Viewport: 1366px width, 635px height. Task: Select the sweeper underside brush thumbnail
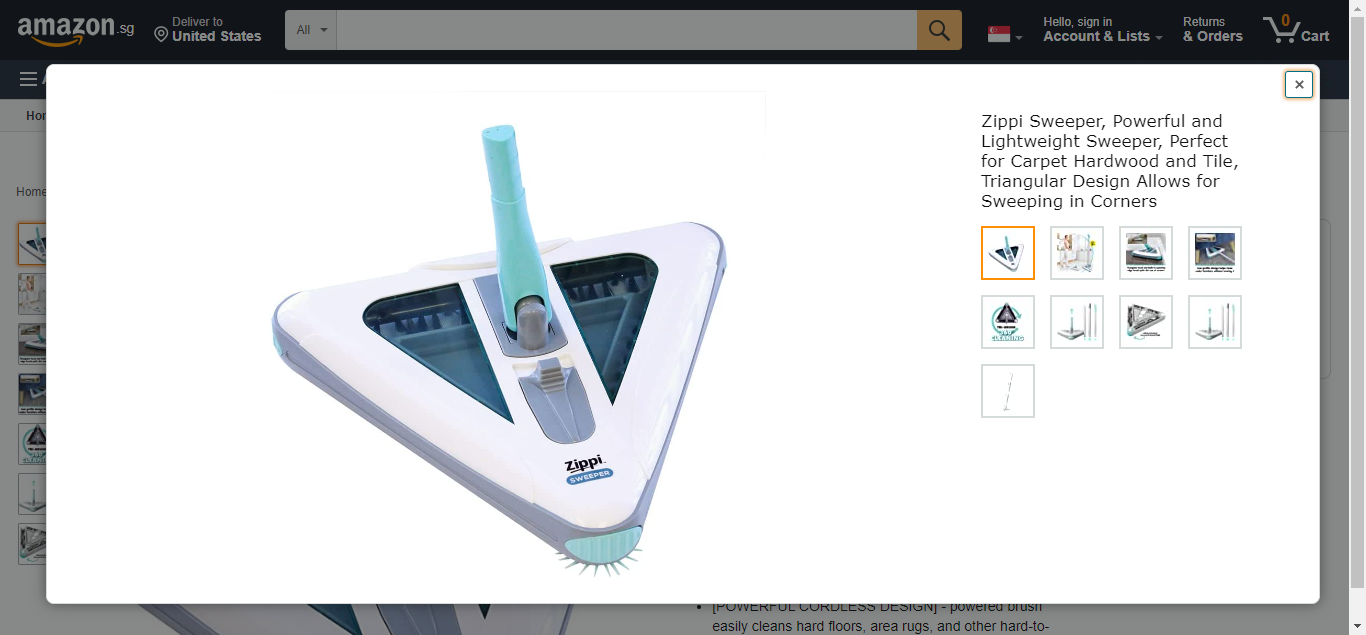click(x=1146, y=322)
